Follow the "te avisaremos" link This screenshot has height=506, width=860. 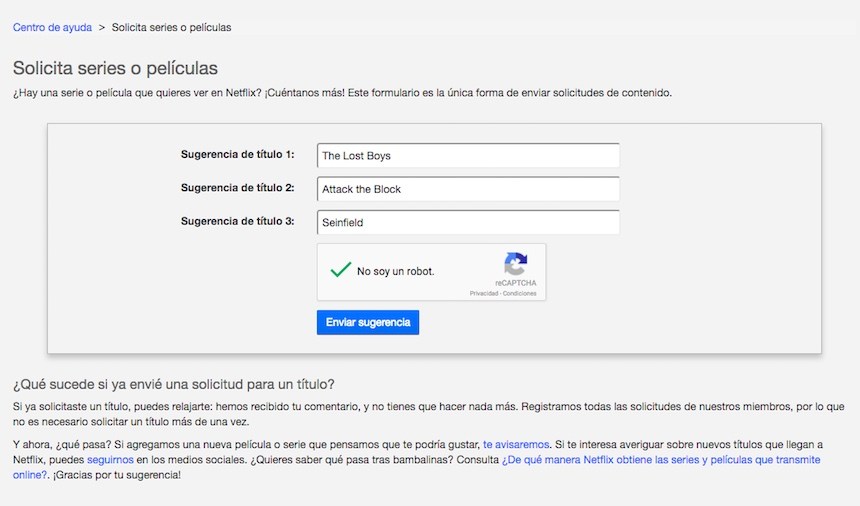(515, 444)
